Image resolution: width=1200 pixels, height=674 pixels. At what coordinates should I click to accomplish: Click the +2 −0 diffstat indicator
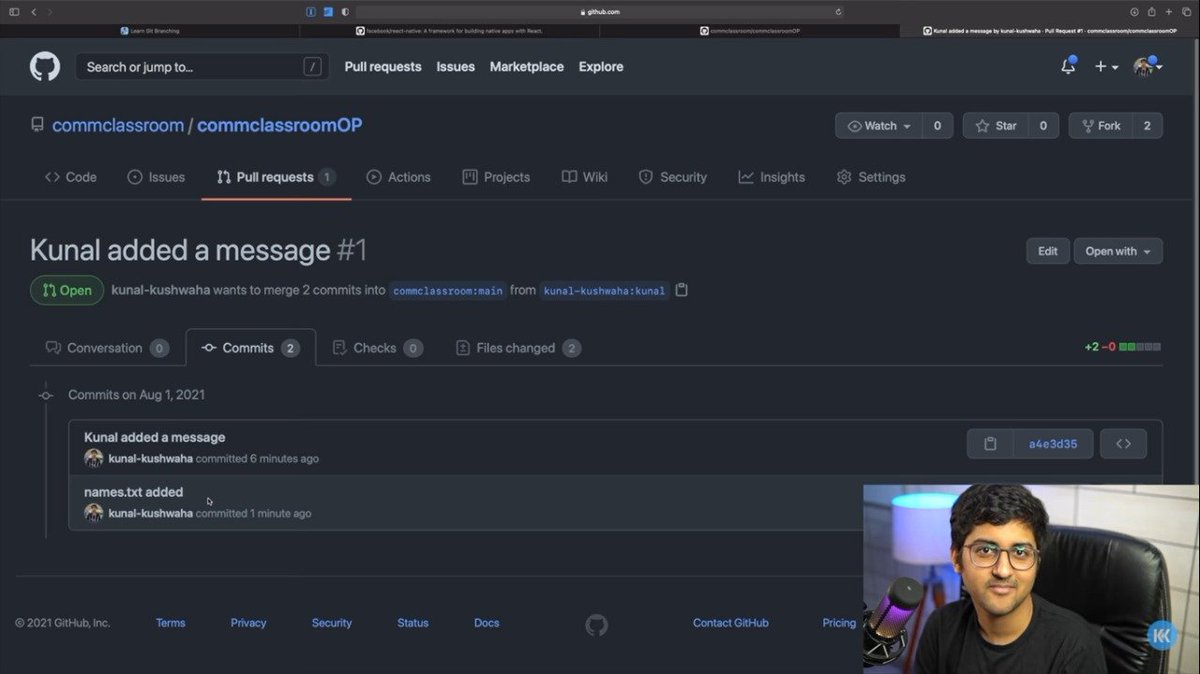(x=1122, y=347)
